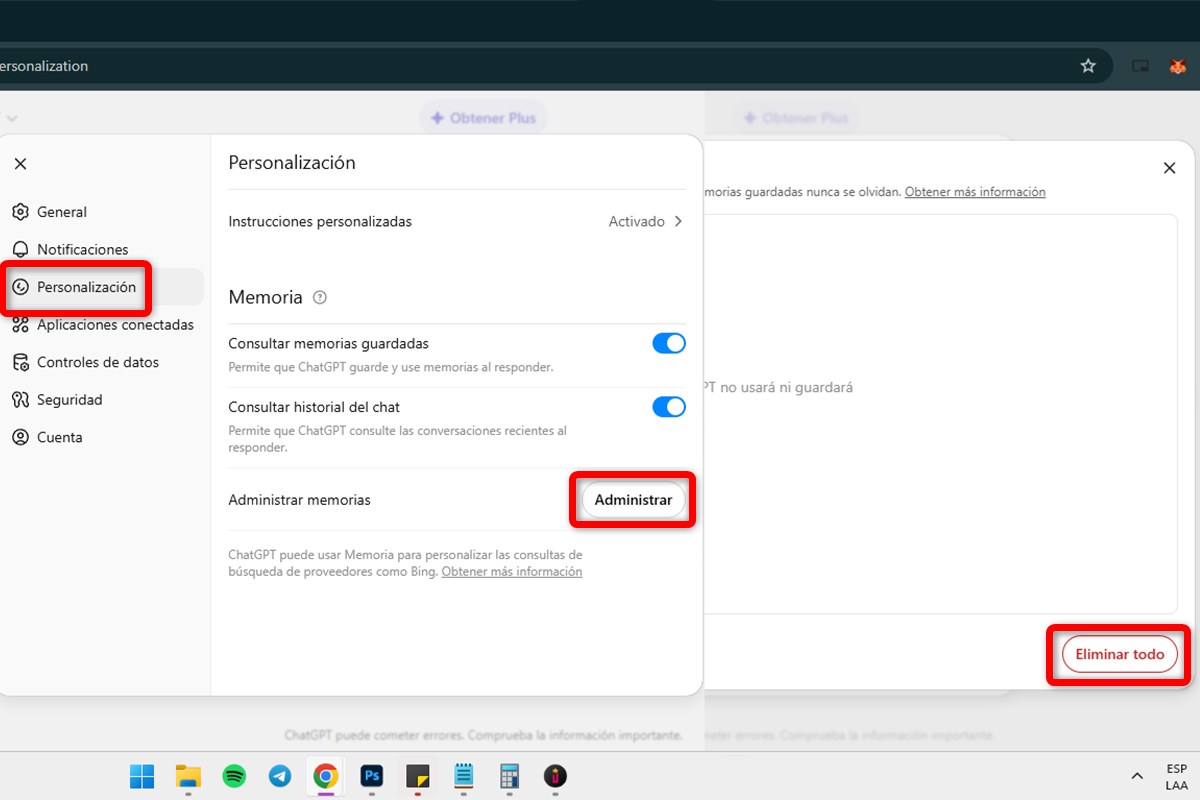The image size is (1200, 800).
Task: Bookmark this page with star icon
Action: pos(1088,66)
